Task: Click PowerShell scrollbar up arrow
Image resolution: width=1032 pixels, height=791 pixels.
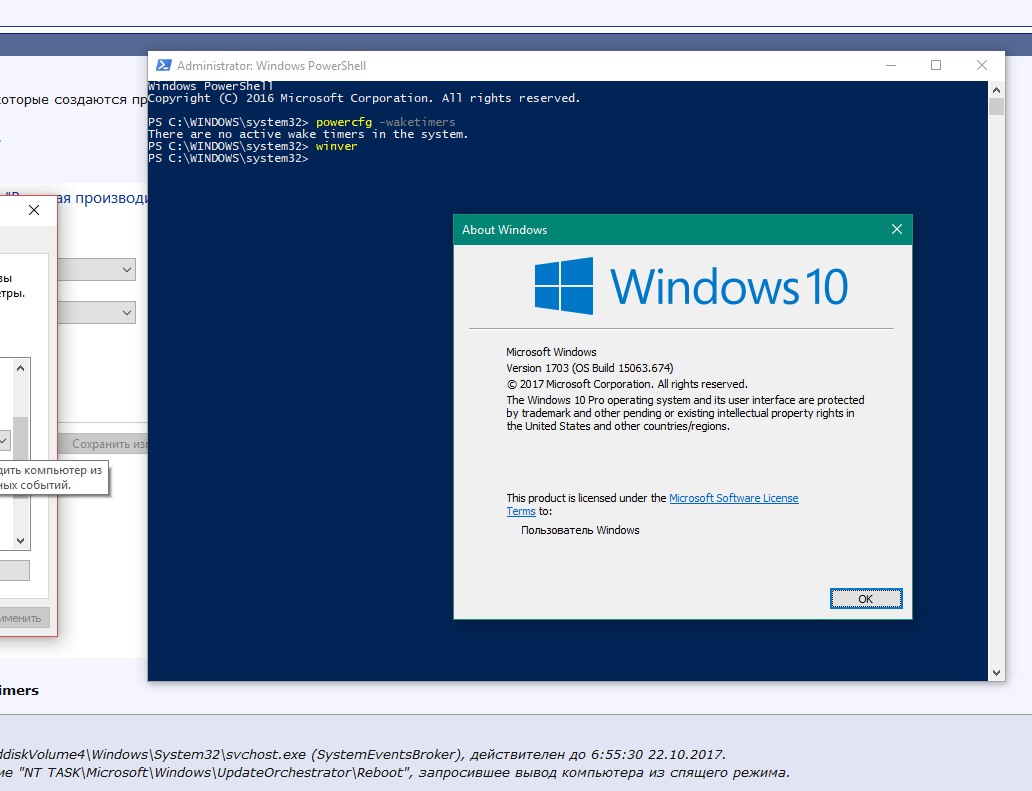Action: click(996, 89)
